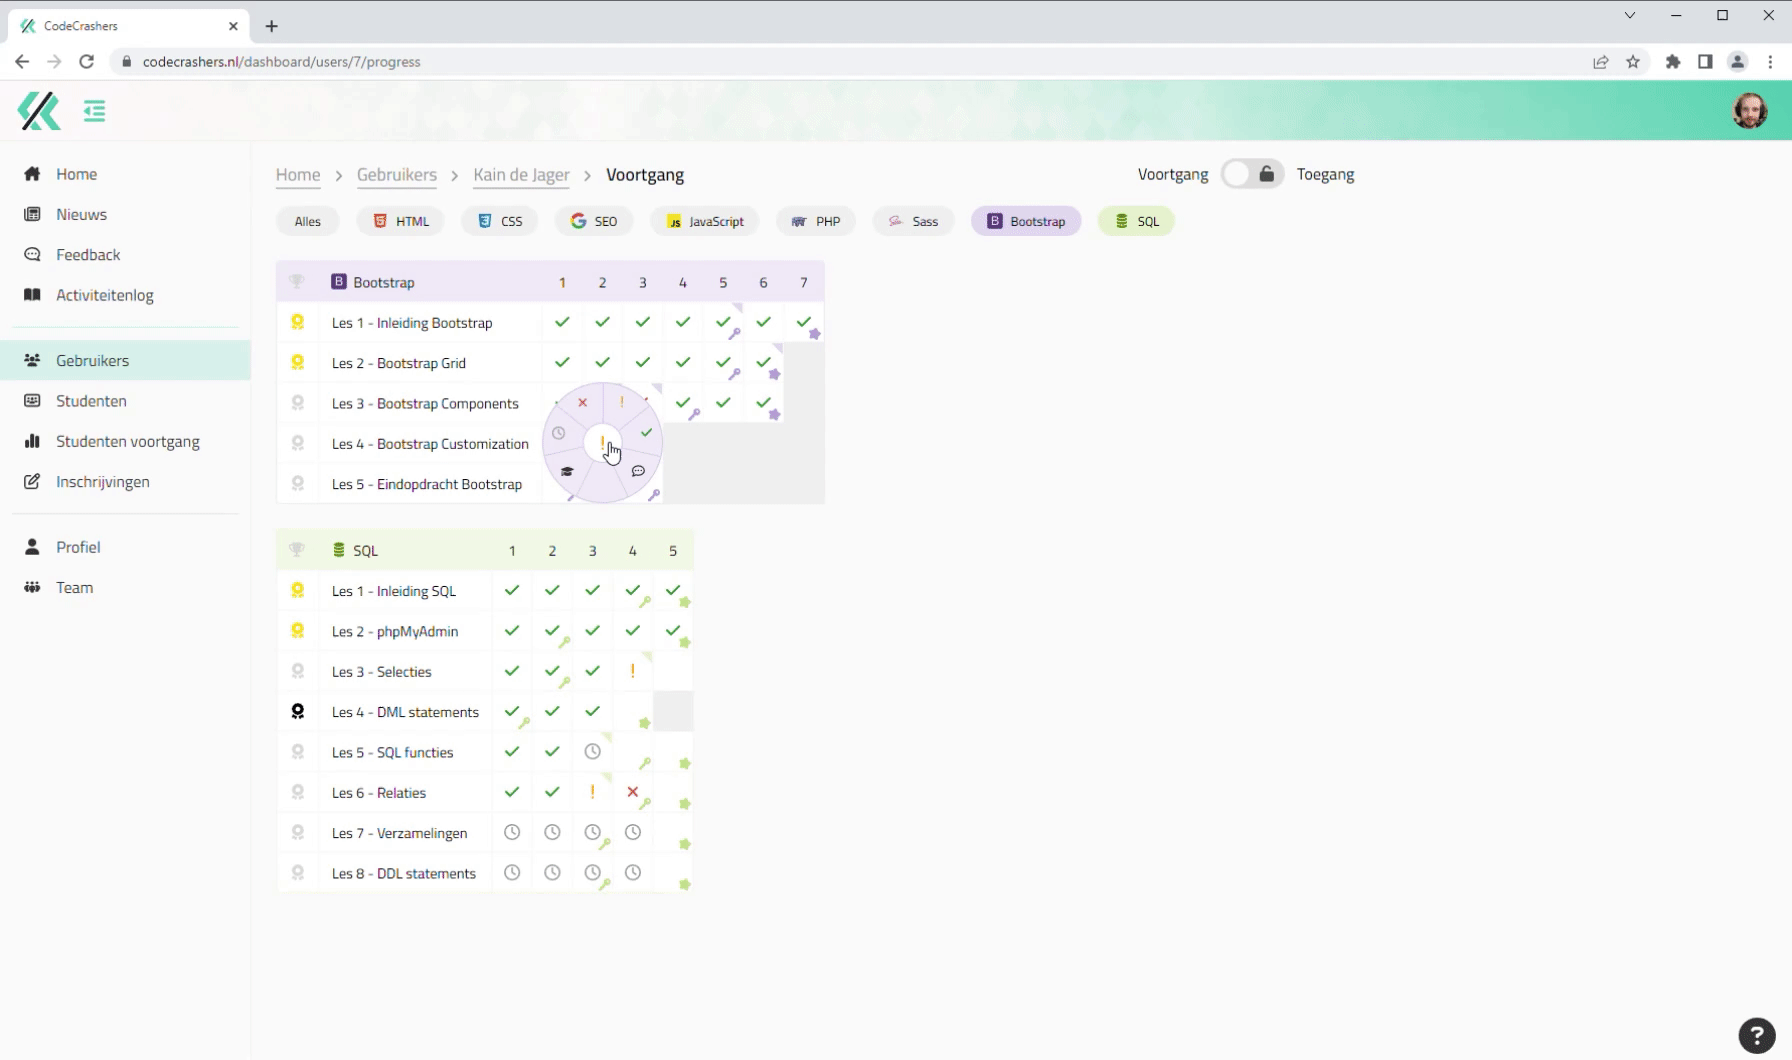Image resolution: width=1792 pixels, height=1060 pixels.
Task: Toggle the Voortgang/Toegang switch
Action: (x=1251, y=174)
